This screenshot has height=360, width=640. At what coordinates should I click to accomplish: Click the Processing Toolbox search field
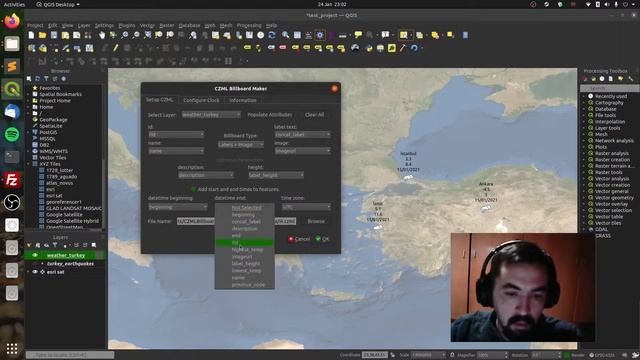coord(609,88)
